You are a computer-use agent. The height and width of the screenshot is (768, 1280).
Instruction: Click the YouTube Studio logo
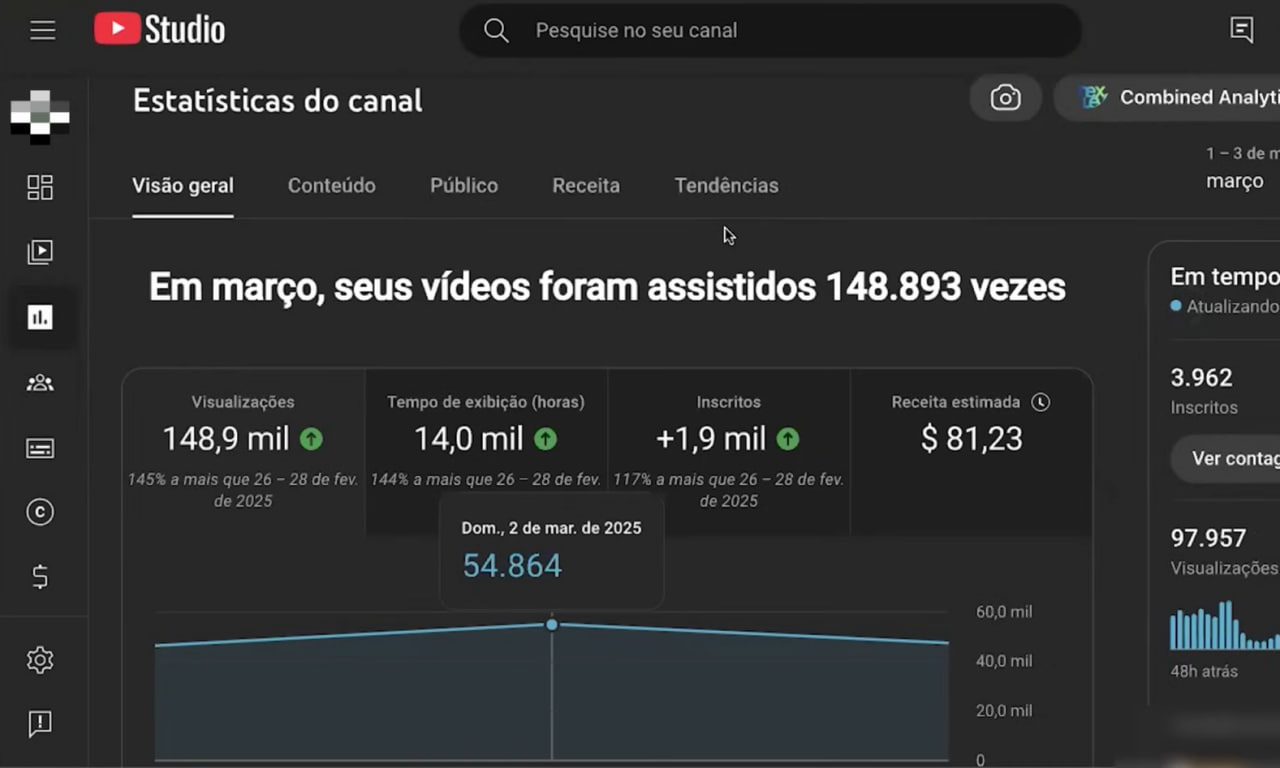(160, 29)
